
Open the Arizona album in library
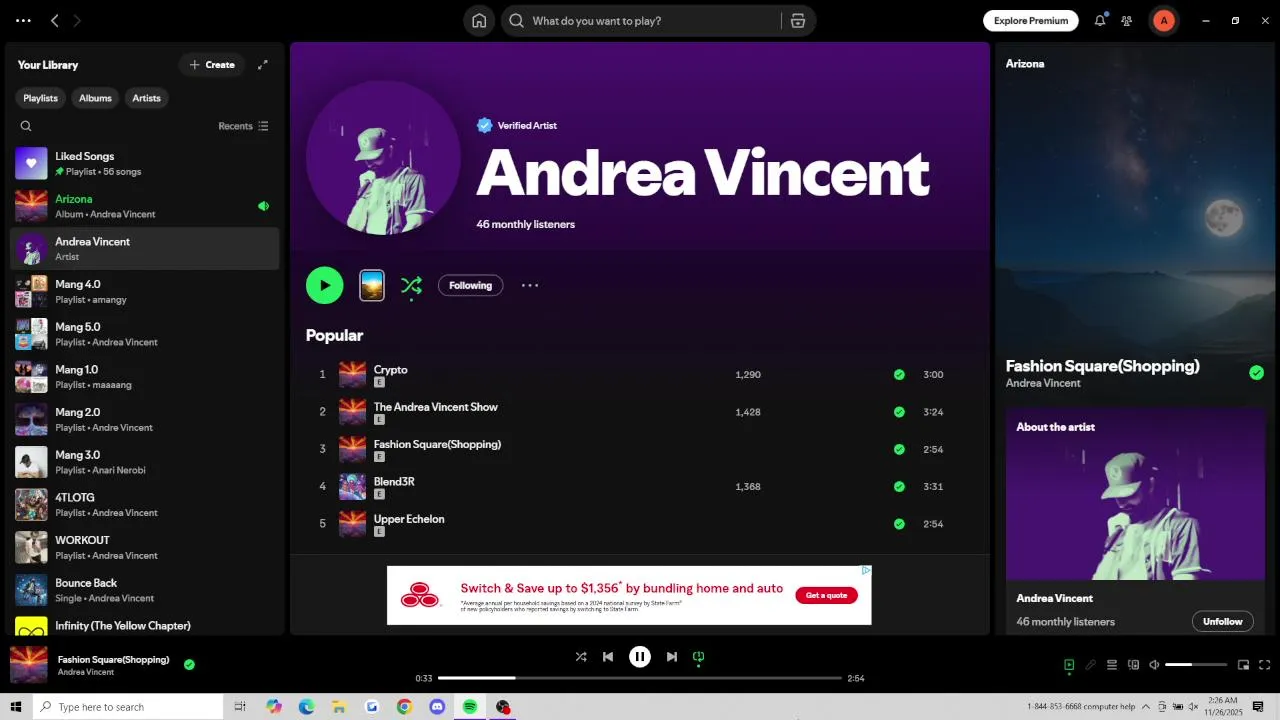144,206
